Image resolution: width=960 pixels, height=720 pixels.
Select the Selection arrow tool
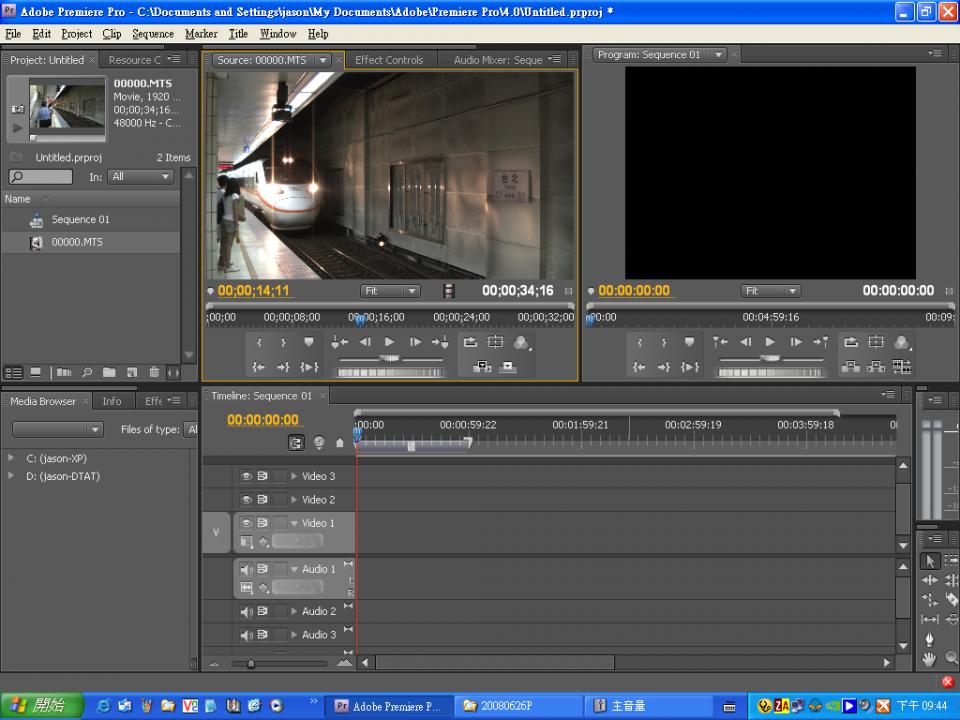(x=929, y=561)
